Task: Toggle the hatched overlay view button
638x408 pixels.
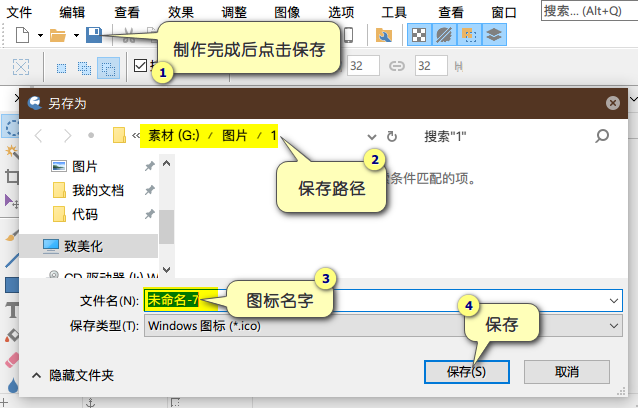Action: pos(445,35)
